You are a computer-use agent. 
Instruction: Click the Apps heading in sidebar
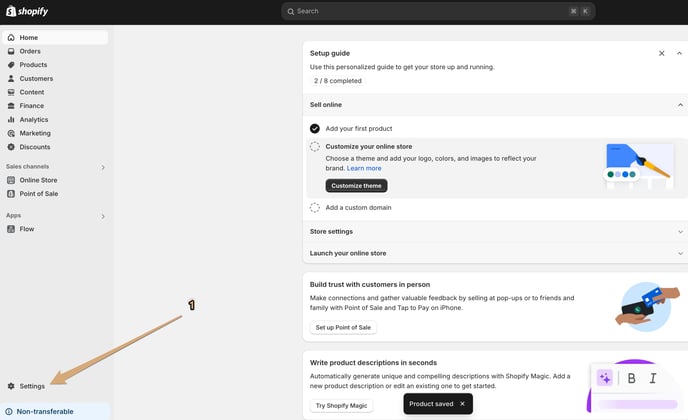point(13,215)
